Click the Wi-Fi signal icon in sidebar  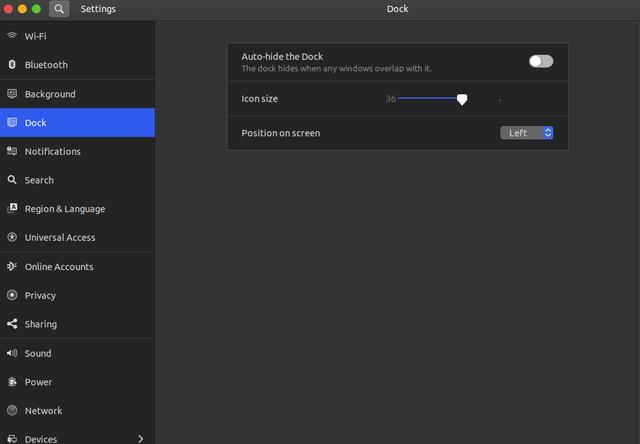pyautogui.click(x=12, y=36)
